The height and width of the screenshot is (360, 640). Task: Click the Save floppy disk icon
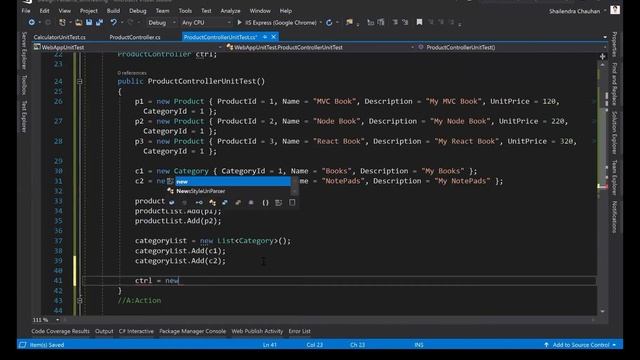89,22
